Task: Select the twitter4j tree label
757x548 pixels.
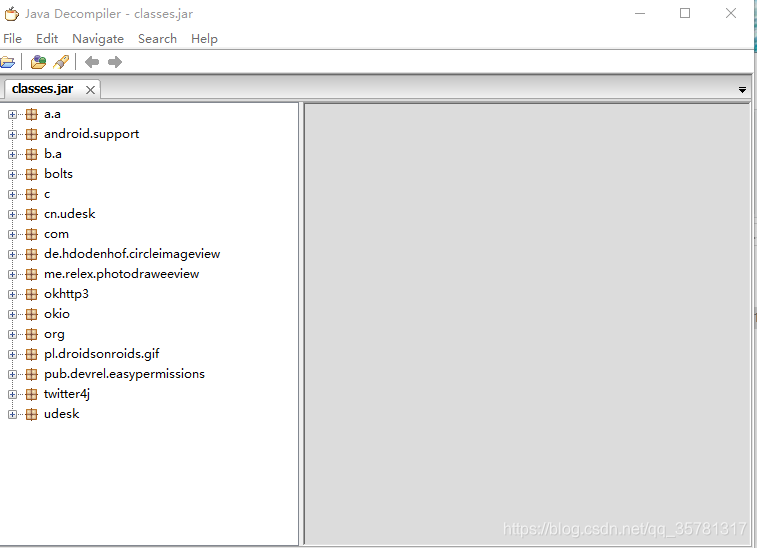Action: point(67,394)
